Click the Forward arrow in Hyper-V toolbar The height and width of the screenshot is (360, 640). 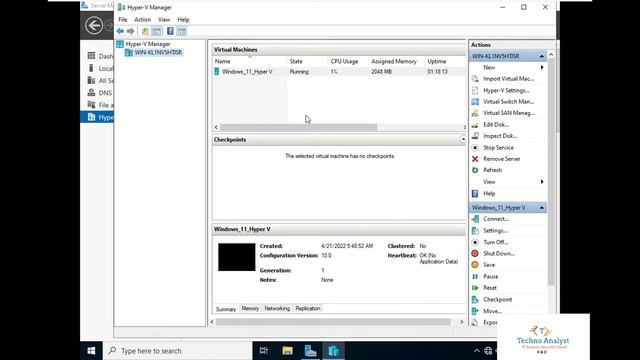click(131, 31)
